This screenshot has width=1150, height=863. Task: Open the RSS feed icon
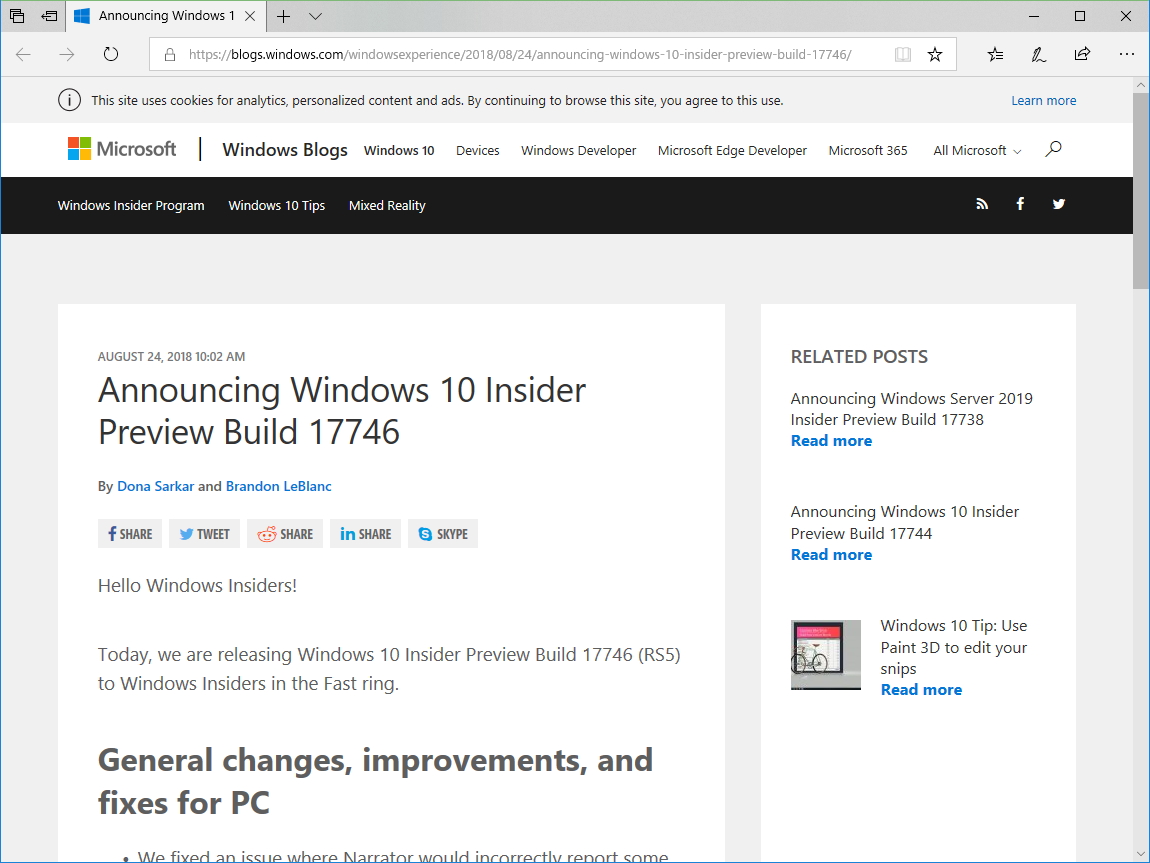click(981, 204)
